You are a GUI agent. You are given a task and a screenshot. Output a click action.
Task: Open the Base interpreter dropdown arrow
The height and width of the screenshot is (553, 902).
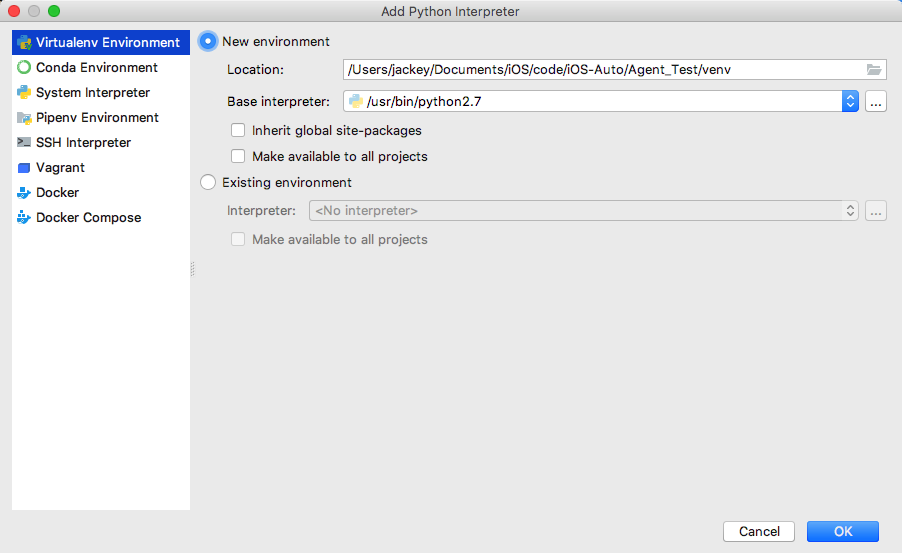pyautogui.click(x=850, y=101)
